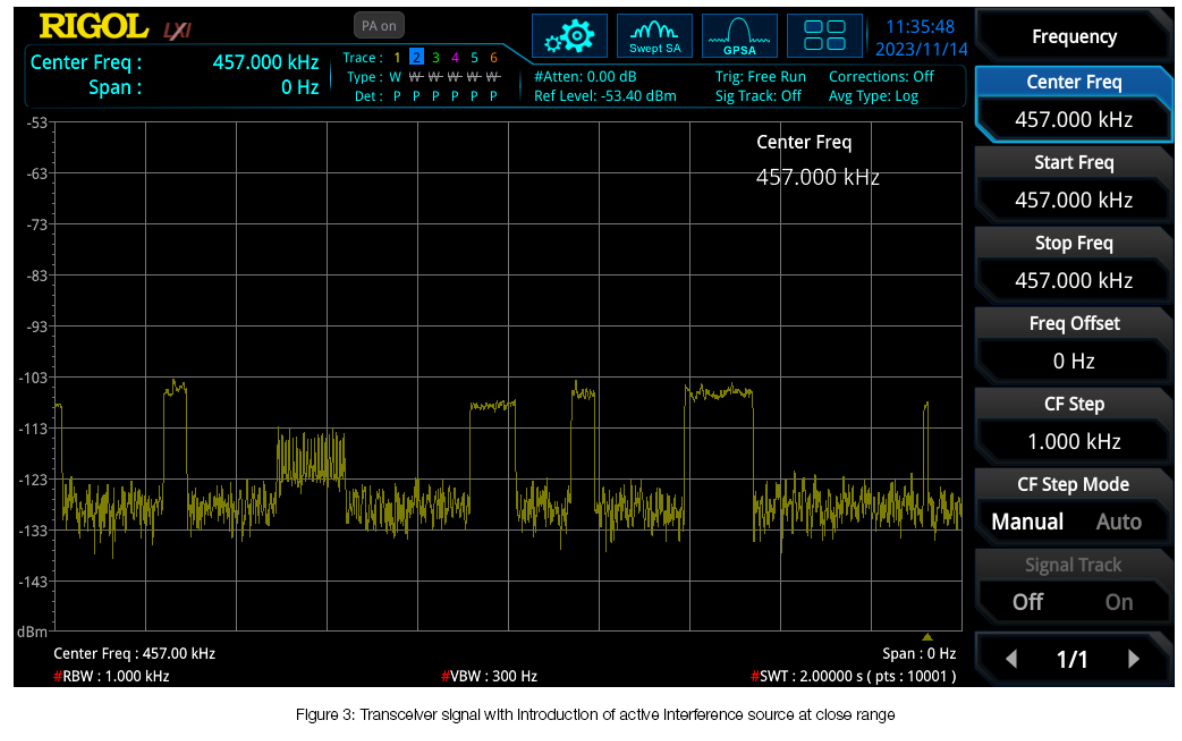
Task: Open the Frequency menu header
Action: click(x=1073, y=37)
